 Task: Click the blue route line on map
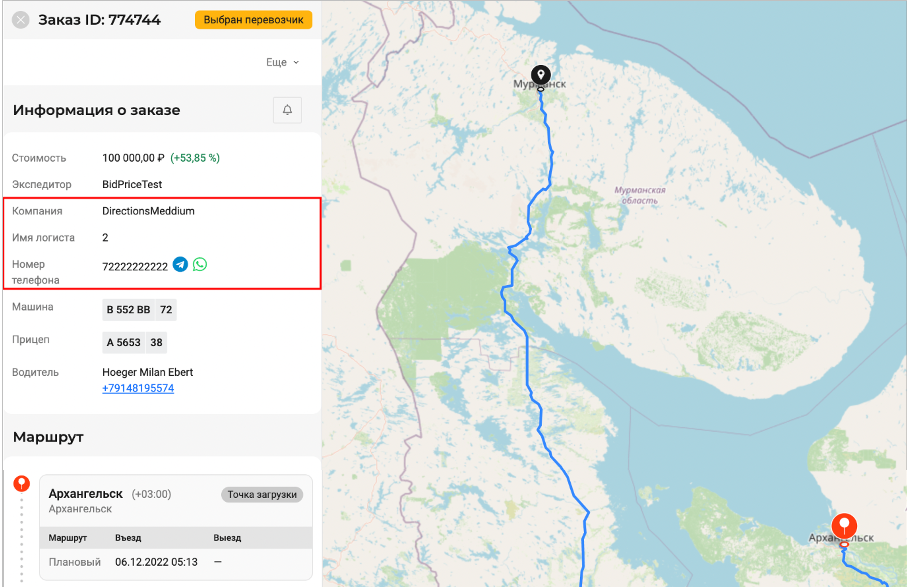[x=547, y=141]
